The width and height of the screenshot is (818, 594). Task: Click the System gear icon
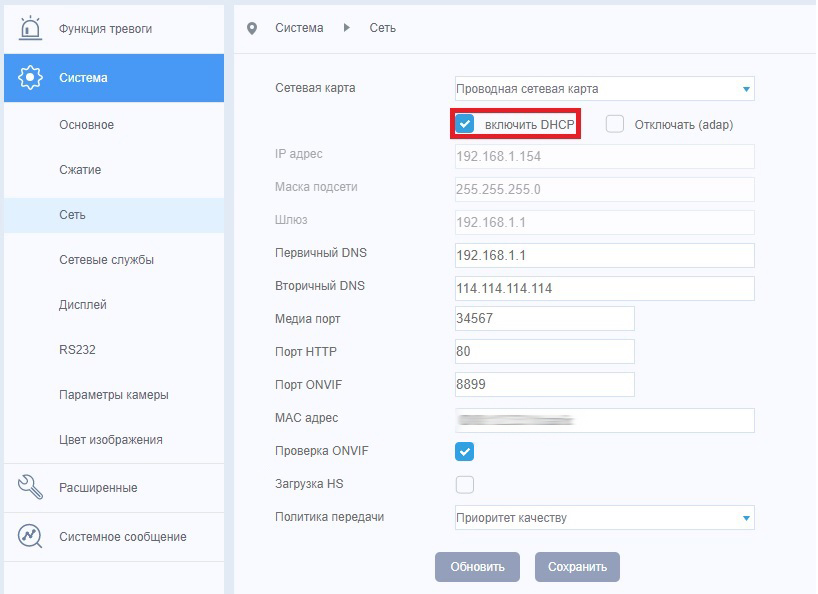click(30, 78)
